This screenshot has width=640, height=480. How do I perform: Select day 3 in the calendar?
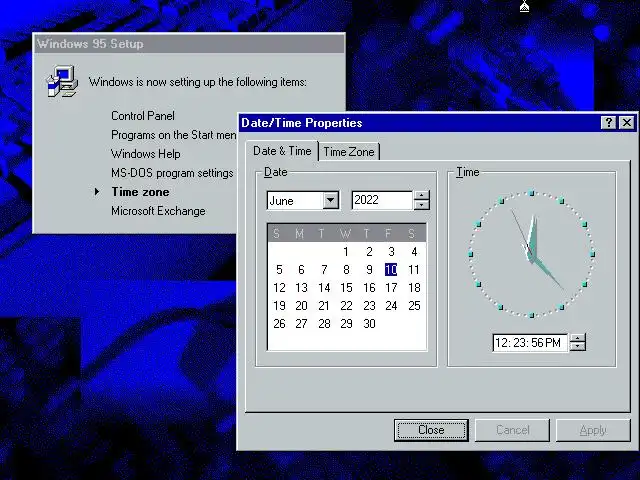tap(391, 252)
